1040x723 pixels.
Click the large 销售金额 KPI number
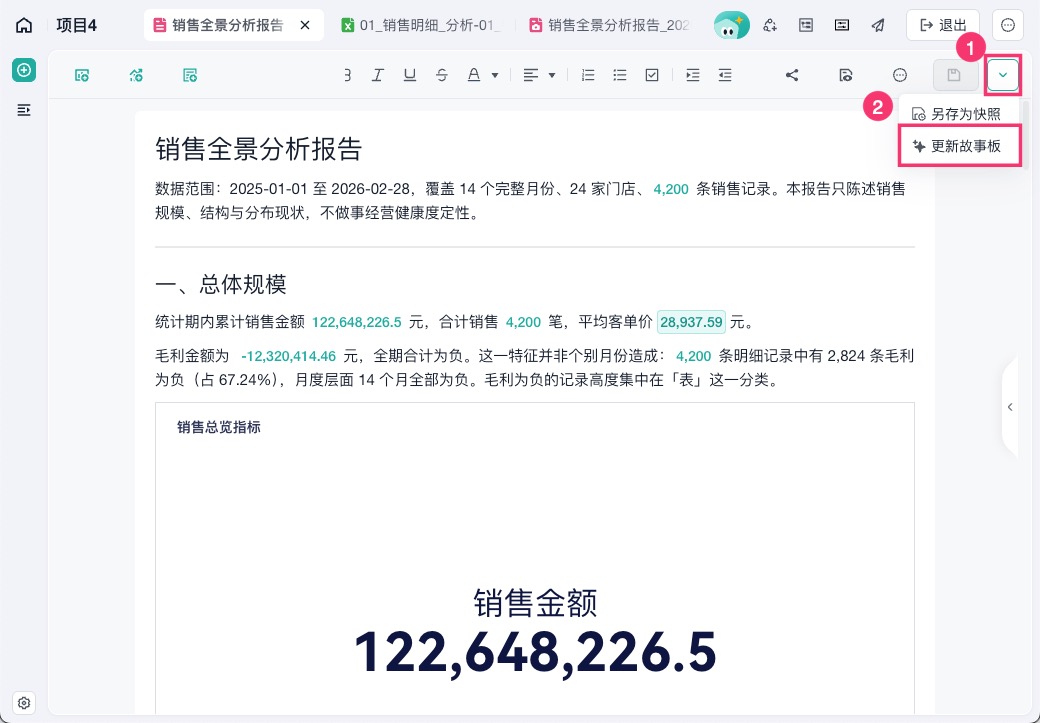coord(535,652)
